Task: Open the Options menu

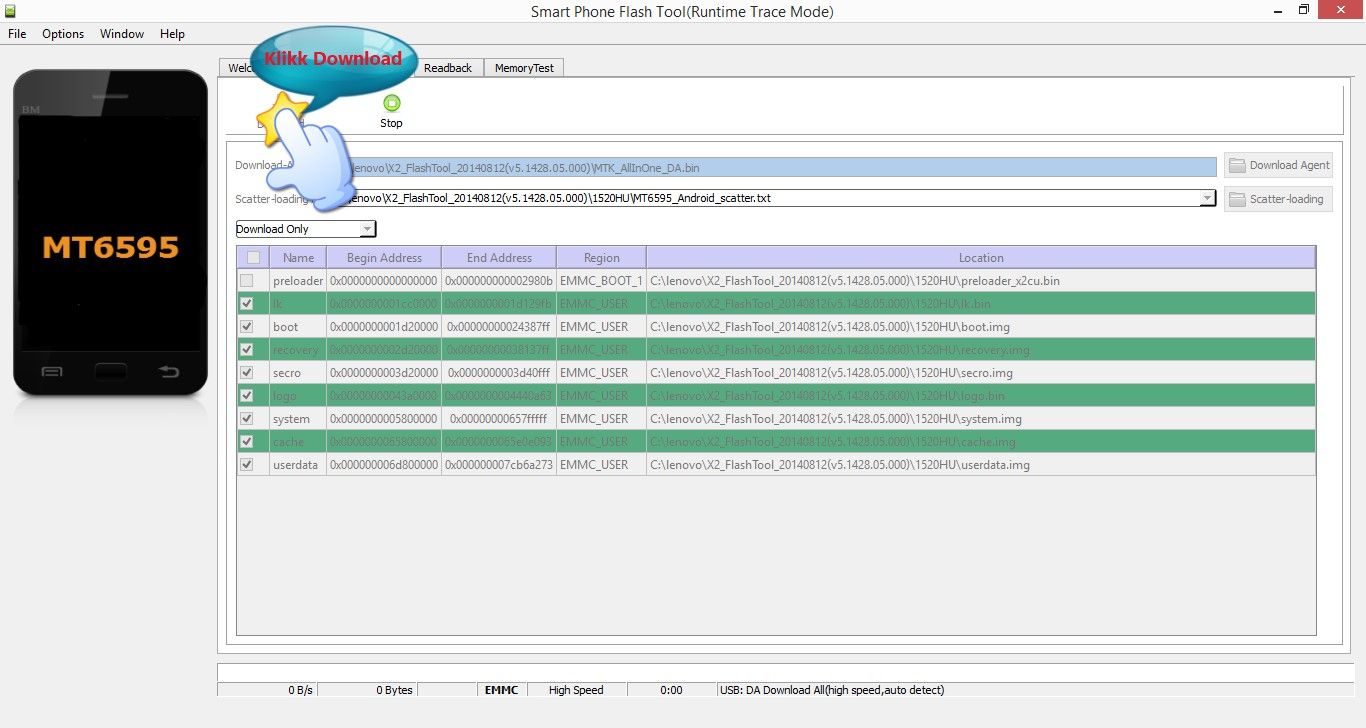Action: (63, 33)
